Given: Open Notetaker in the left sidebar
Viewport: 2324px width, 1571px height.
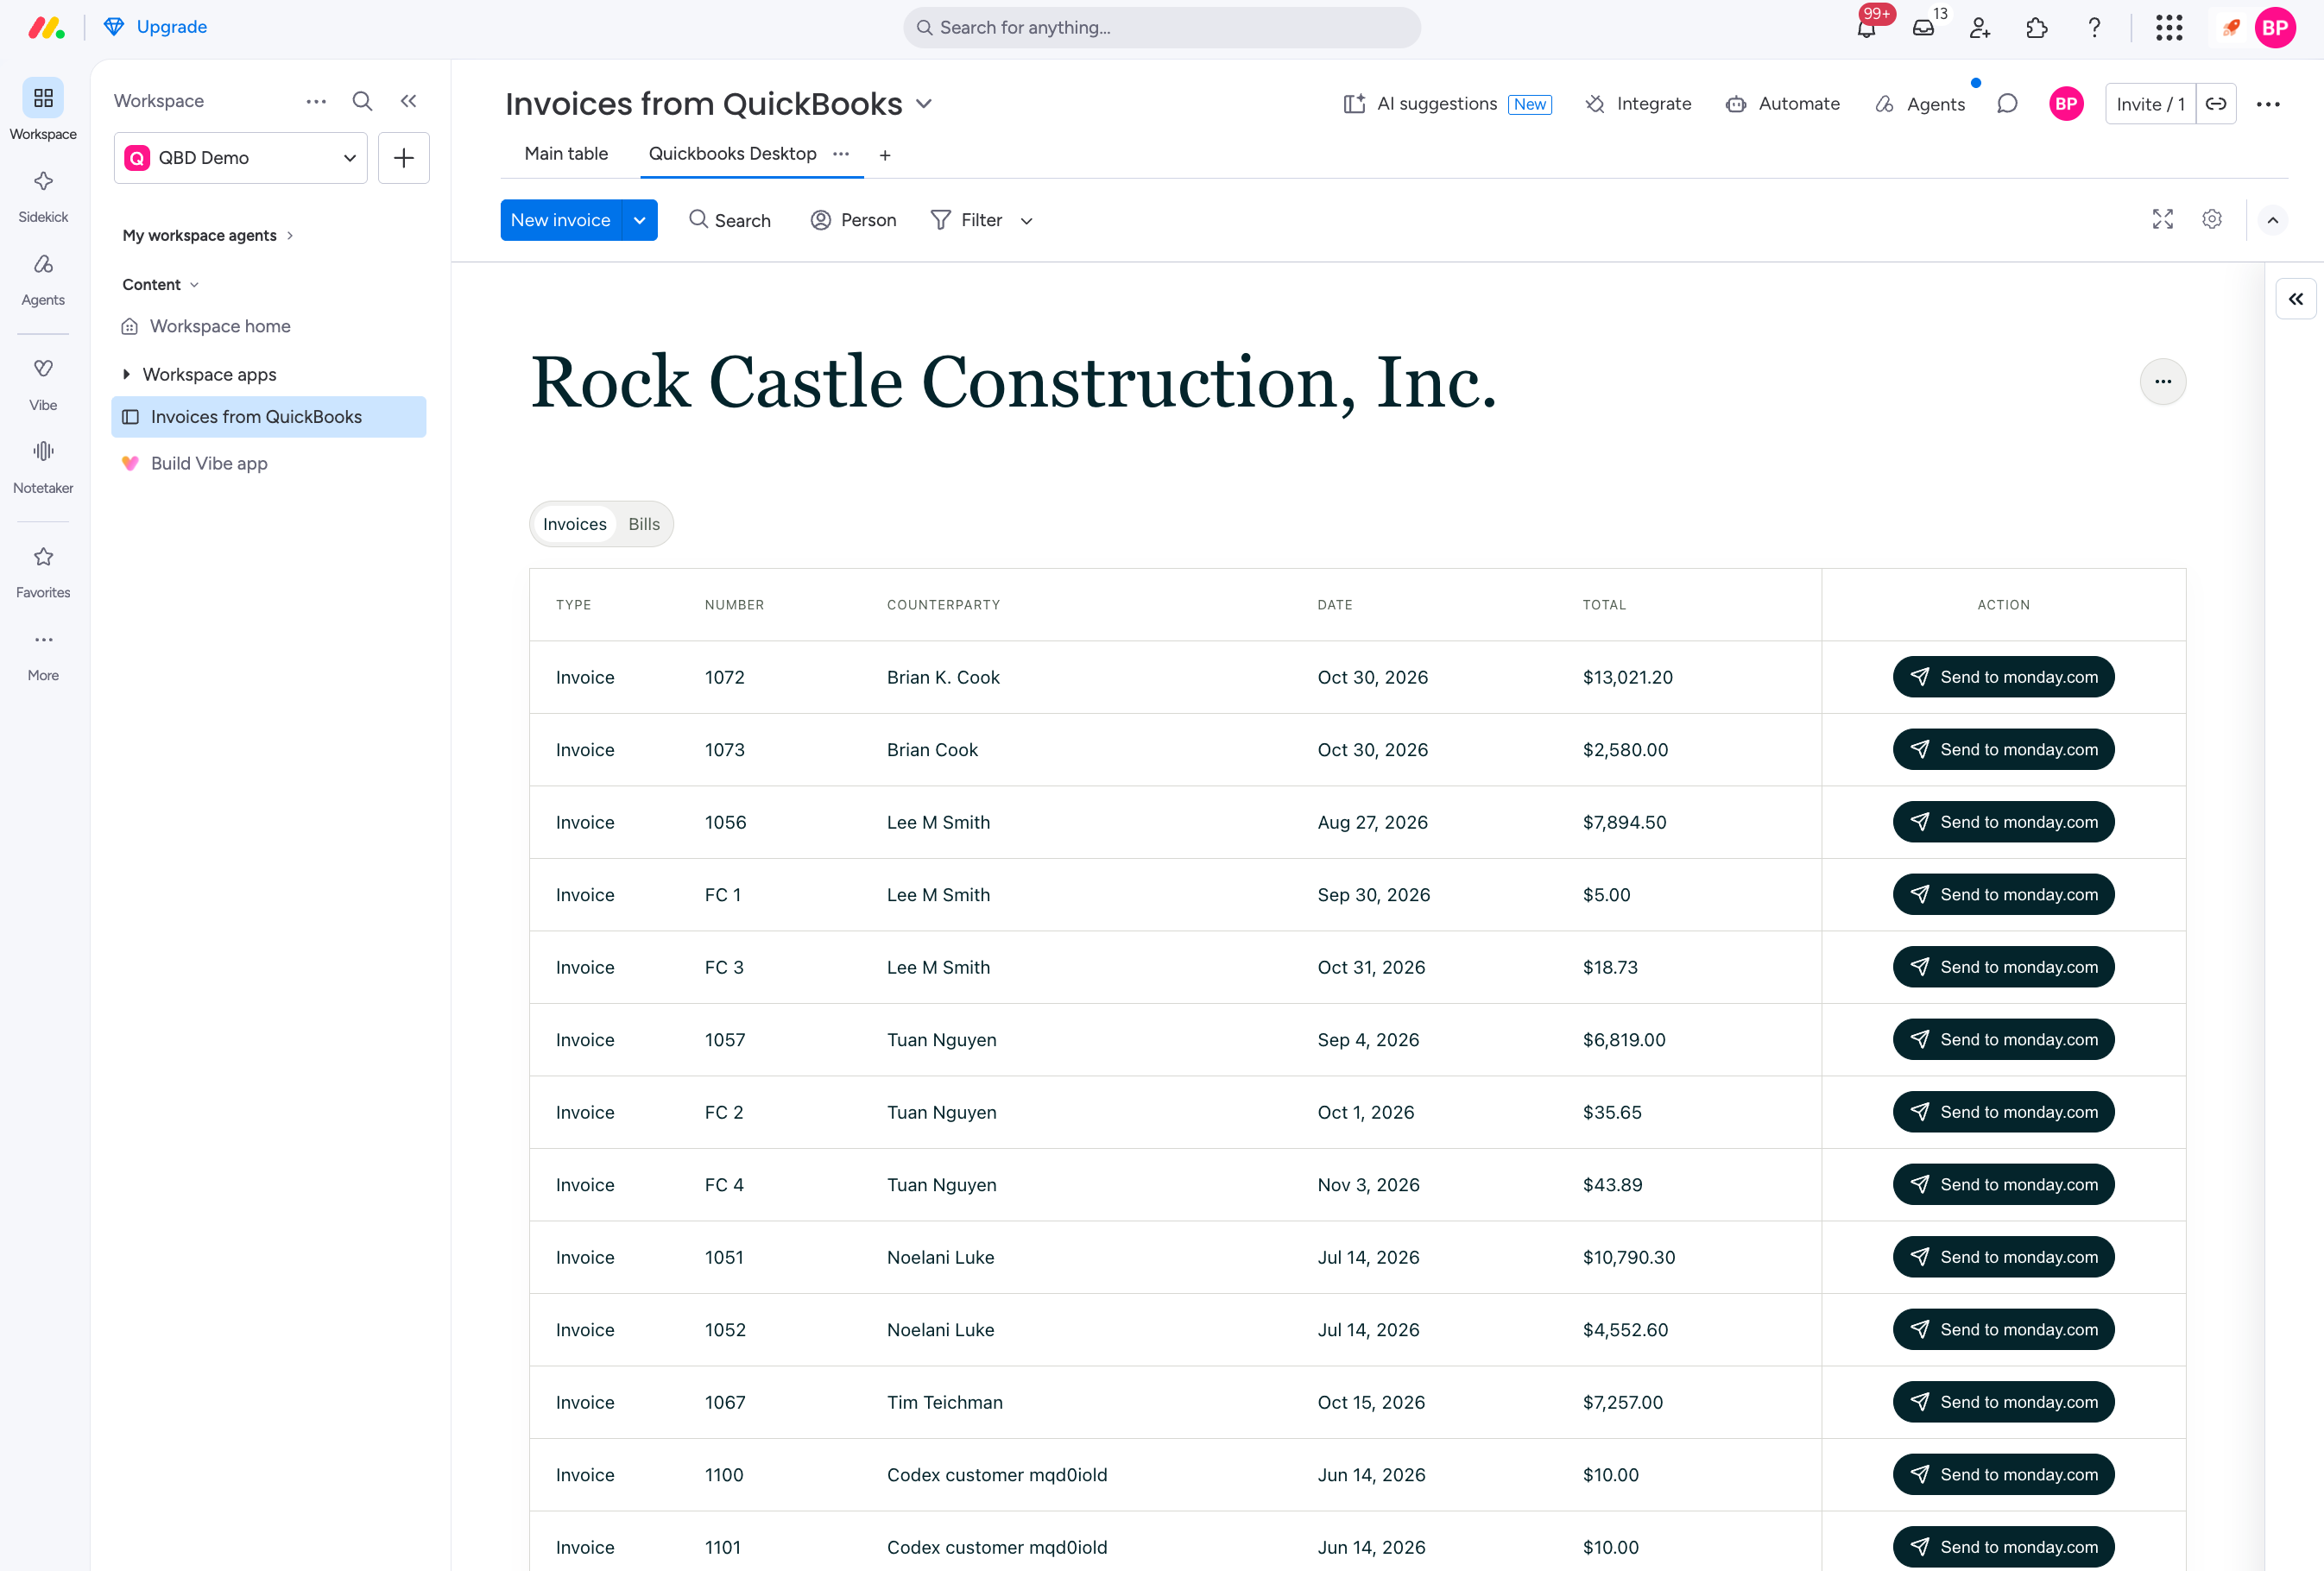Looking at the screenshot, I should [x=43, y=467].
